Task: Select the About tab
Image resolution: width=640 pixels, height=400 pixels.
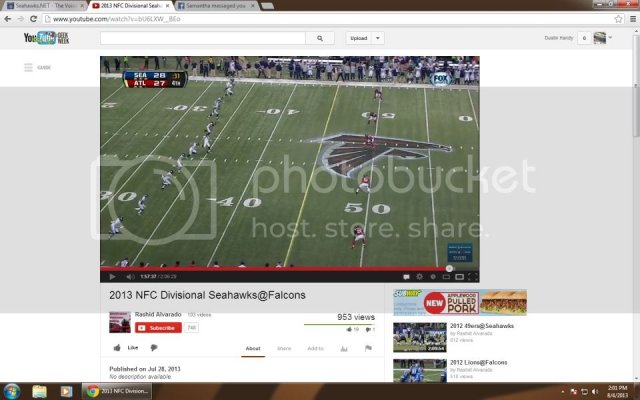Action: (x=253, y=349)
